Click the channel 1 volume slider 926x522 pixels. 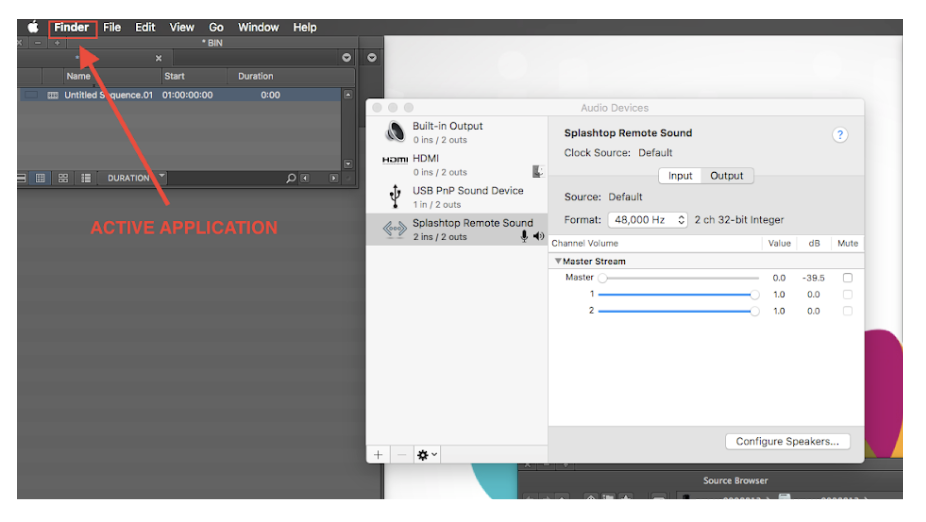(x=678, y=294)
